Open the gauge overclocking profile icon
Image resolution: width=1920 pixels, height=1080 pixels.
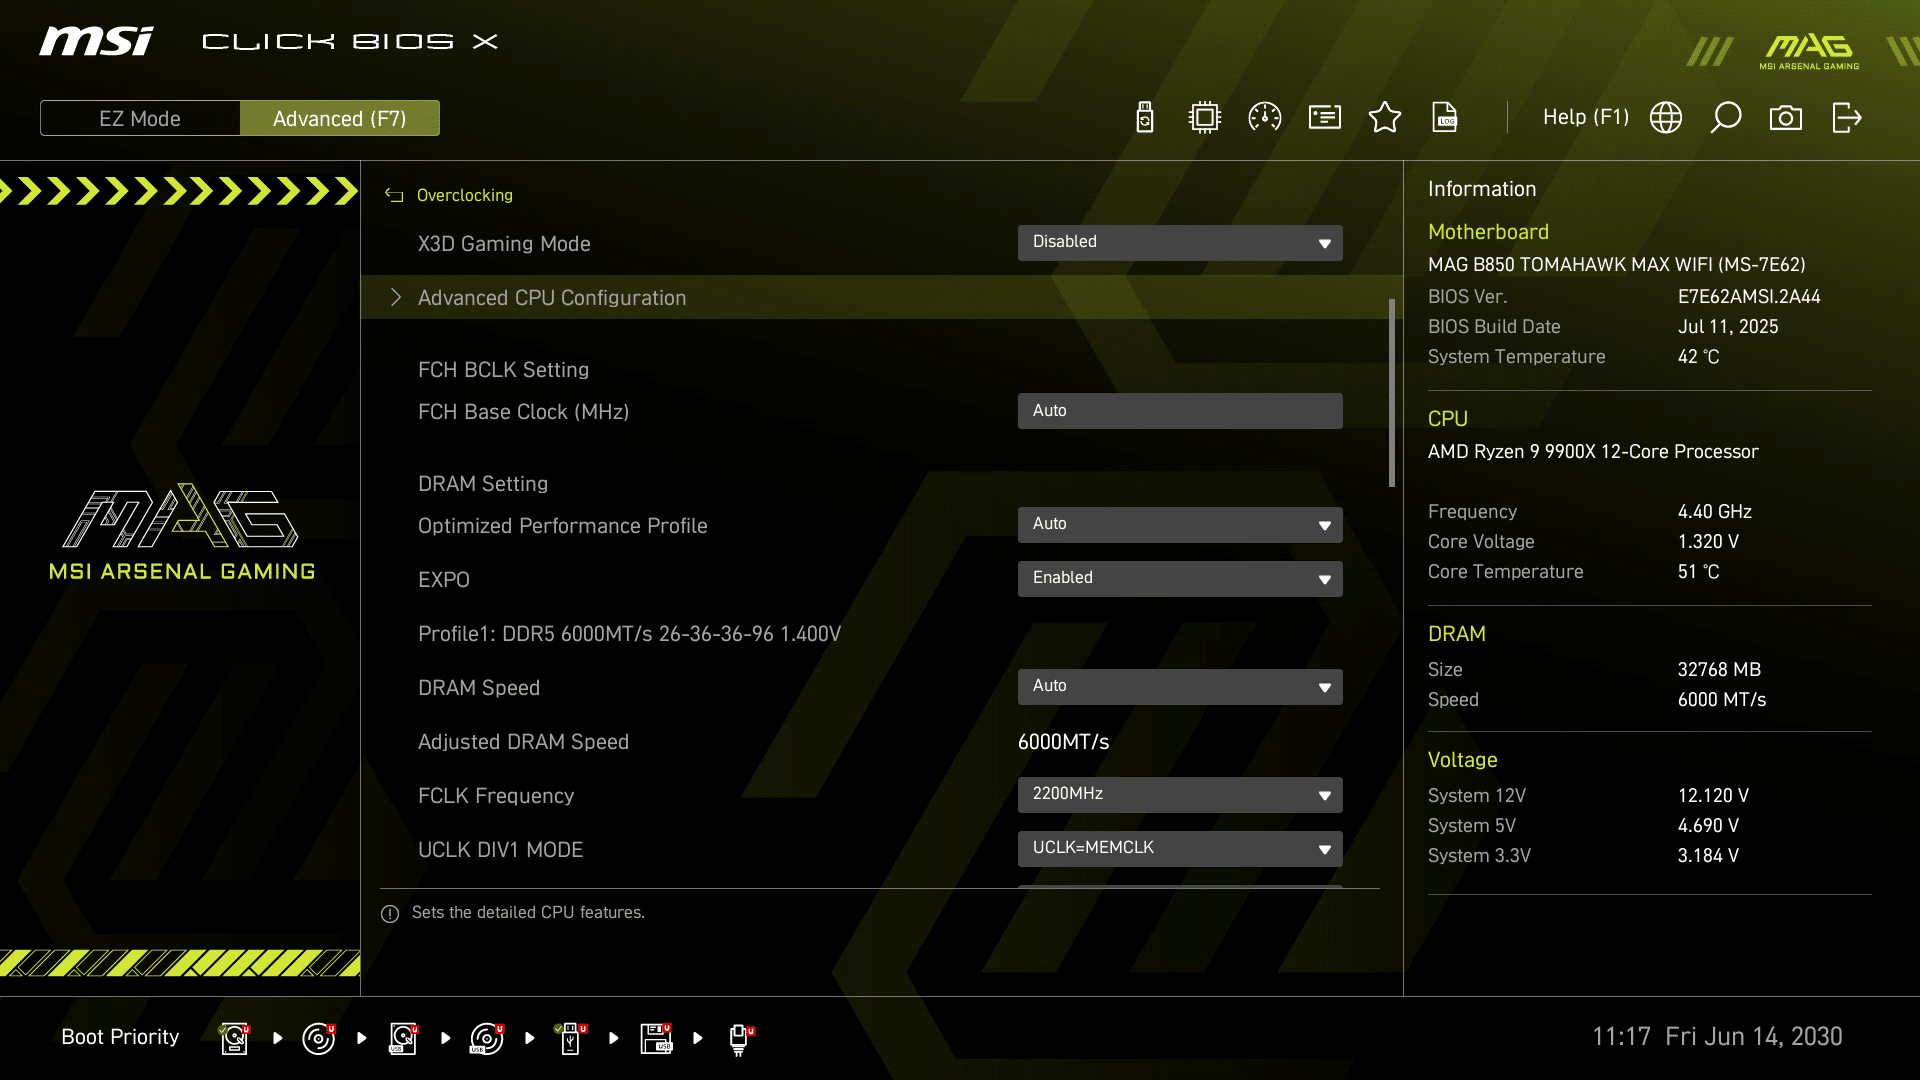(1265, 118)
